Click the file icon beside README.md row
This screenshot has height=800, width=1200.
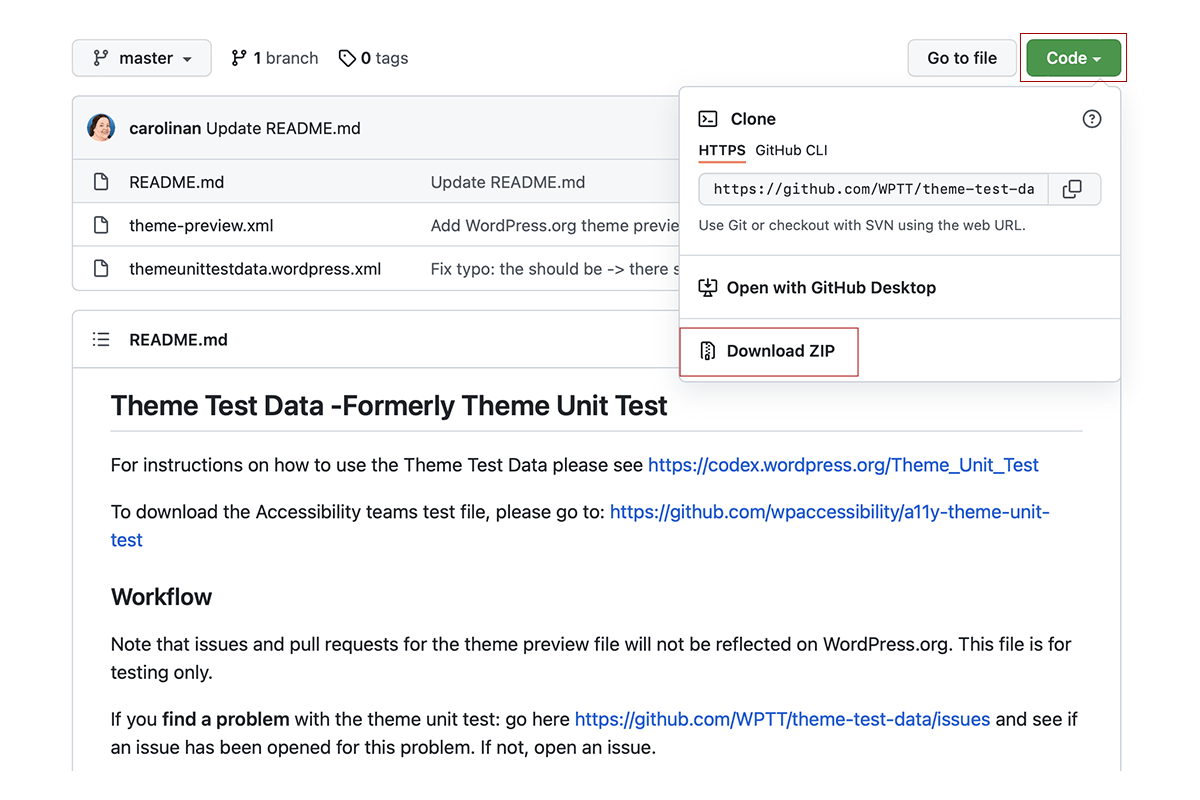100,182
